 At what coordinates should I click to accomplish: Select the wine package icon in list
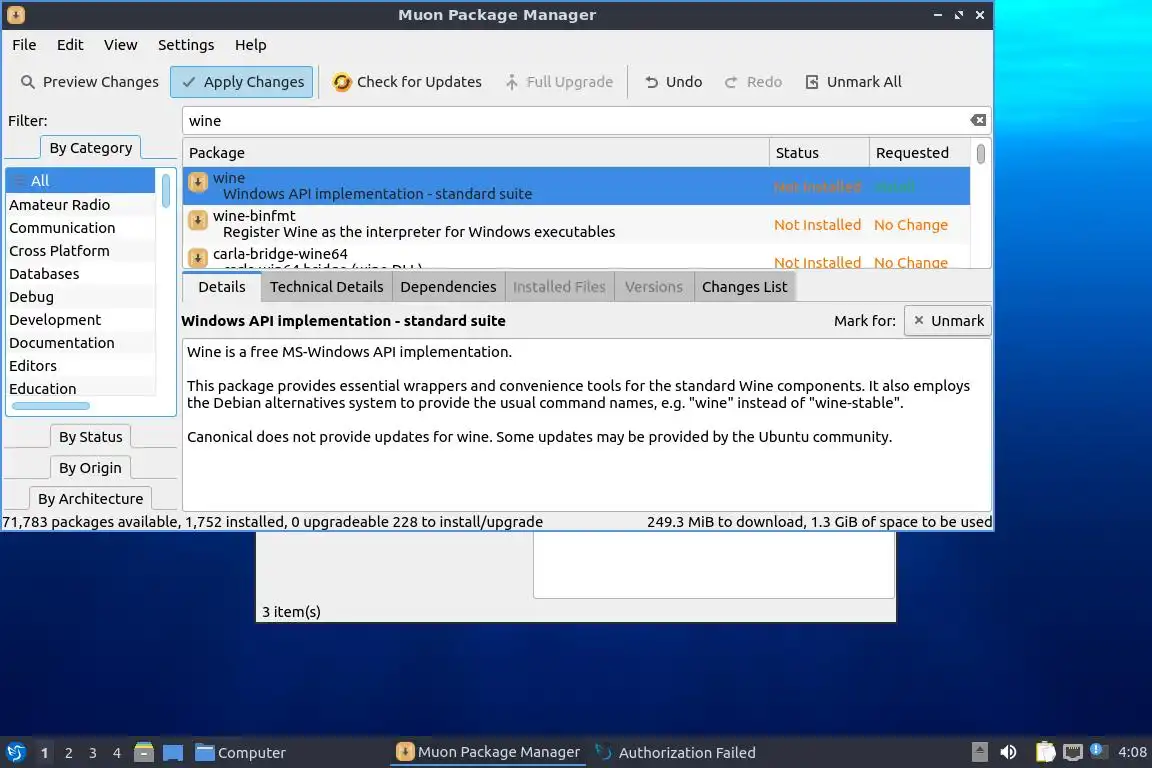[x=198, y=182]
